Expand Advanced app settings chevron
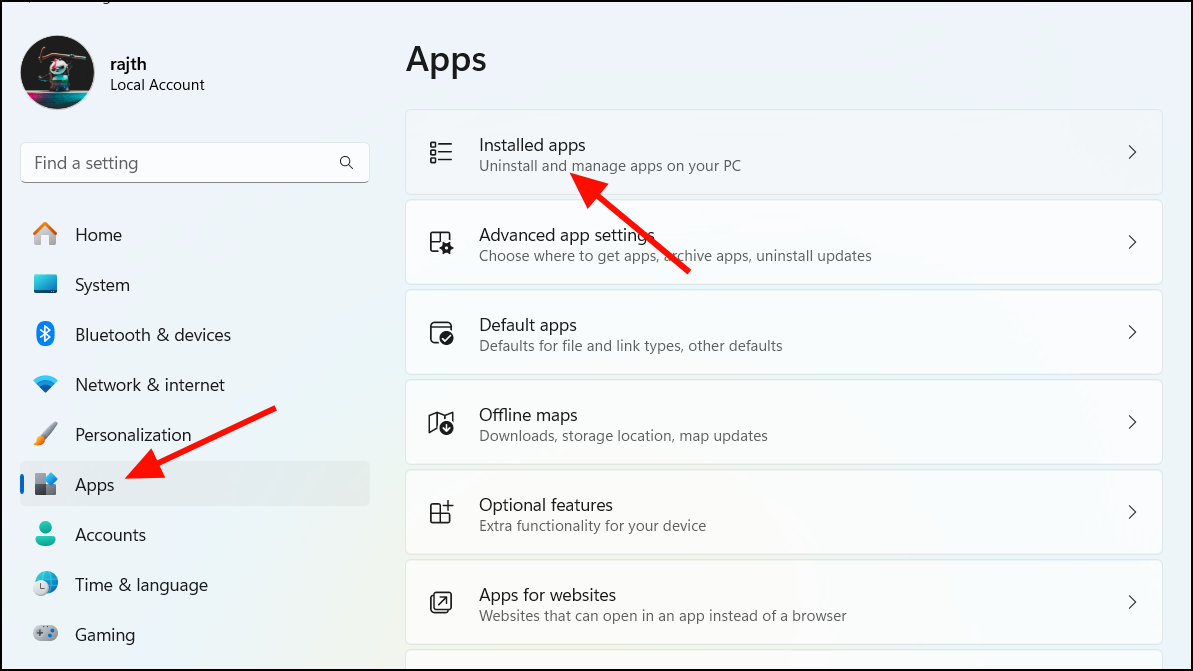 pos(1132,242)
